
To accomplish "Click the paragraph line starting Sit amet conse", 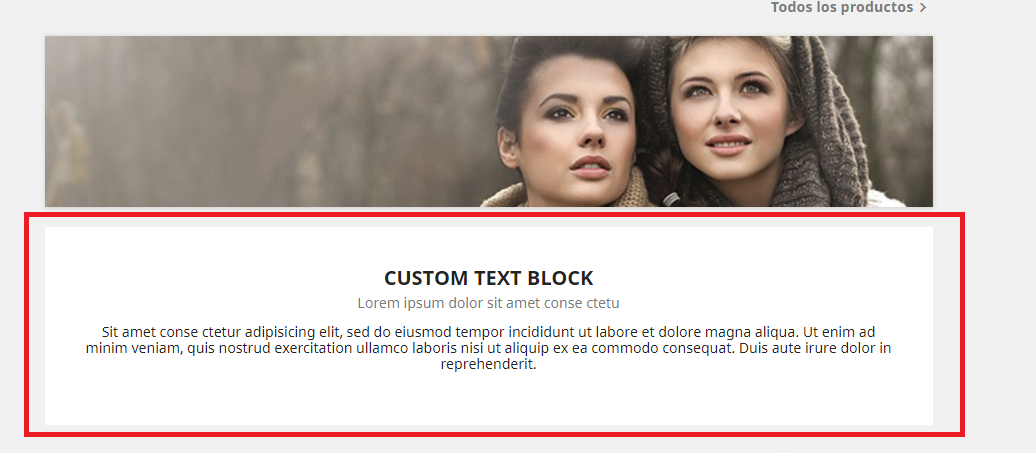I will coord(489,331).
